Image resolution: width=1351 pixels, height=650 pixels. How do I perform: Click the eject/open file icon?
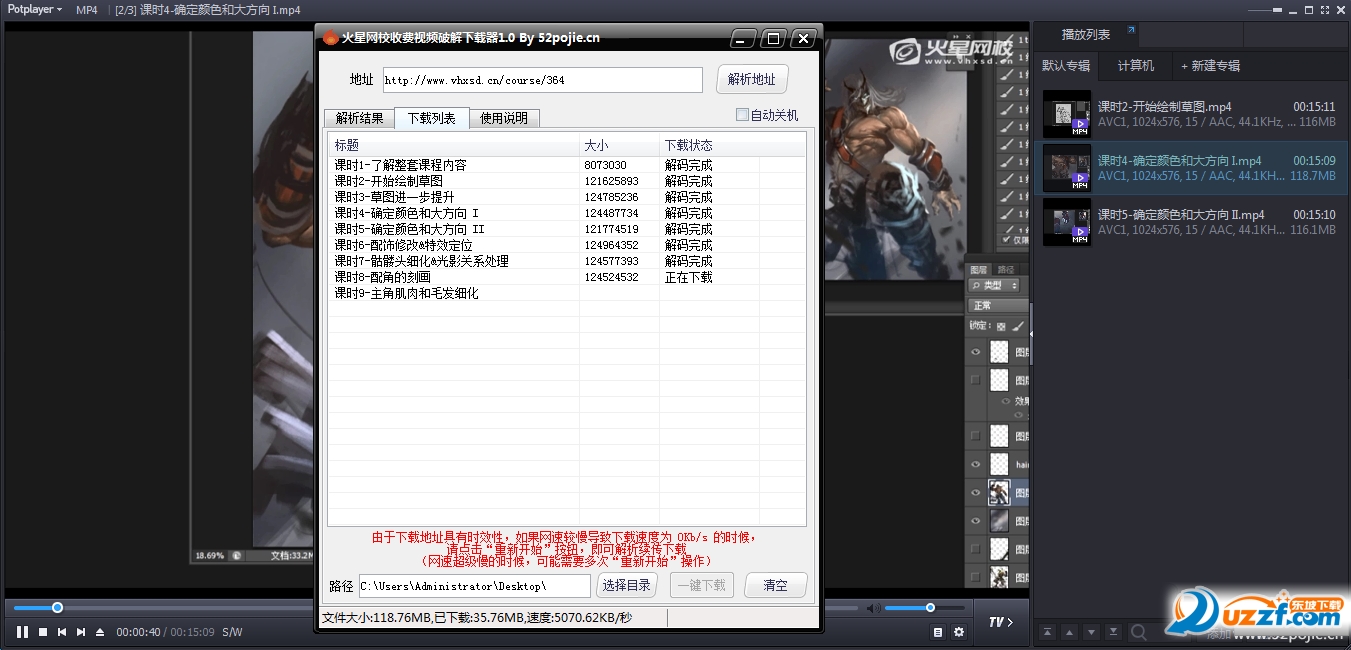click(100, 632)
